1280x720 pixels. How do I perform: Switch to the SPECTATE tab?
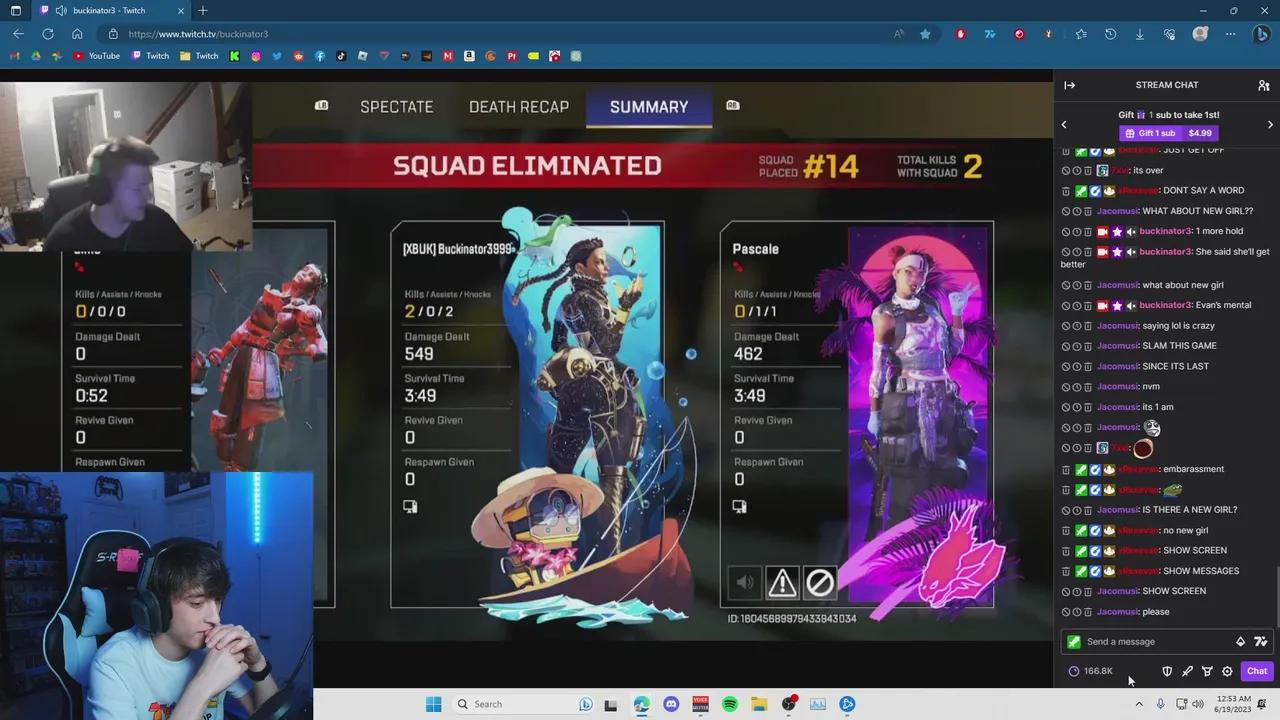(x=397, y=107)
